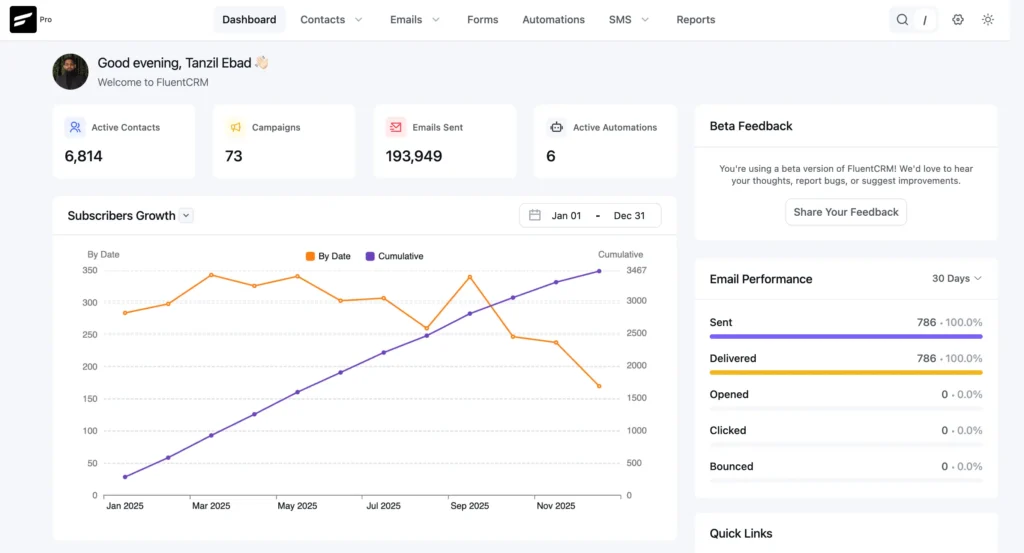Click the Emails Sent count 193,949

click(x=414, y=156)
